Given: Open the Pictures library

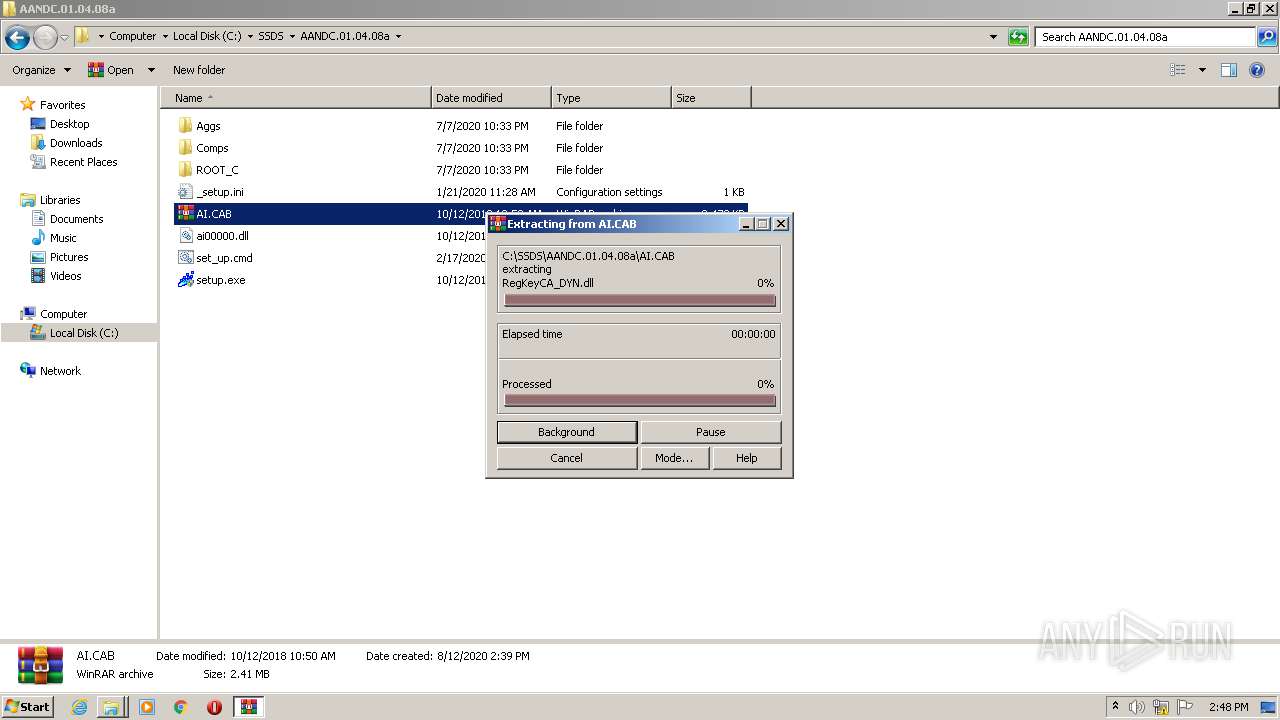Looking at the screenshot, I should (69, 257).
